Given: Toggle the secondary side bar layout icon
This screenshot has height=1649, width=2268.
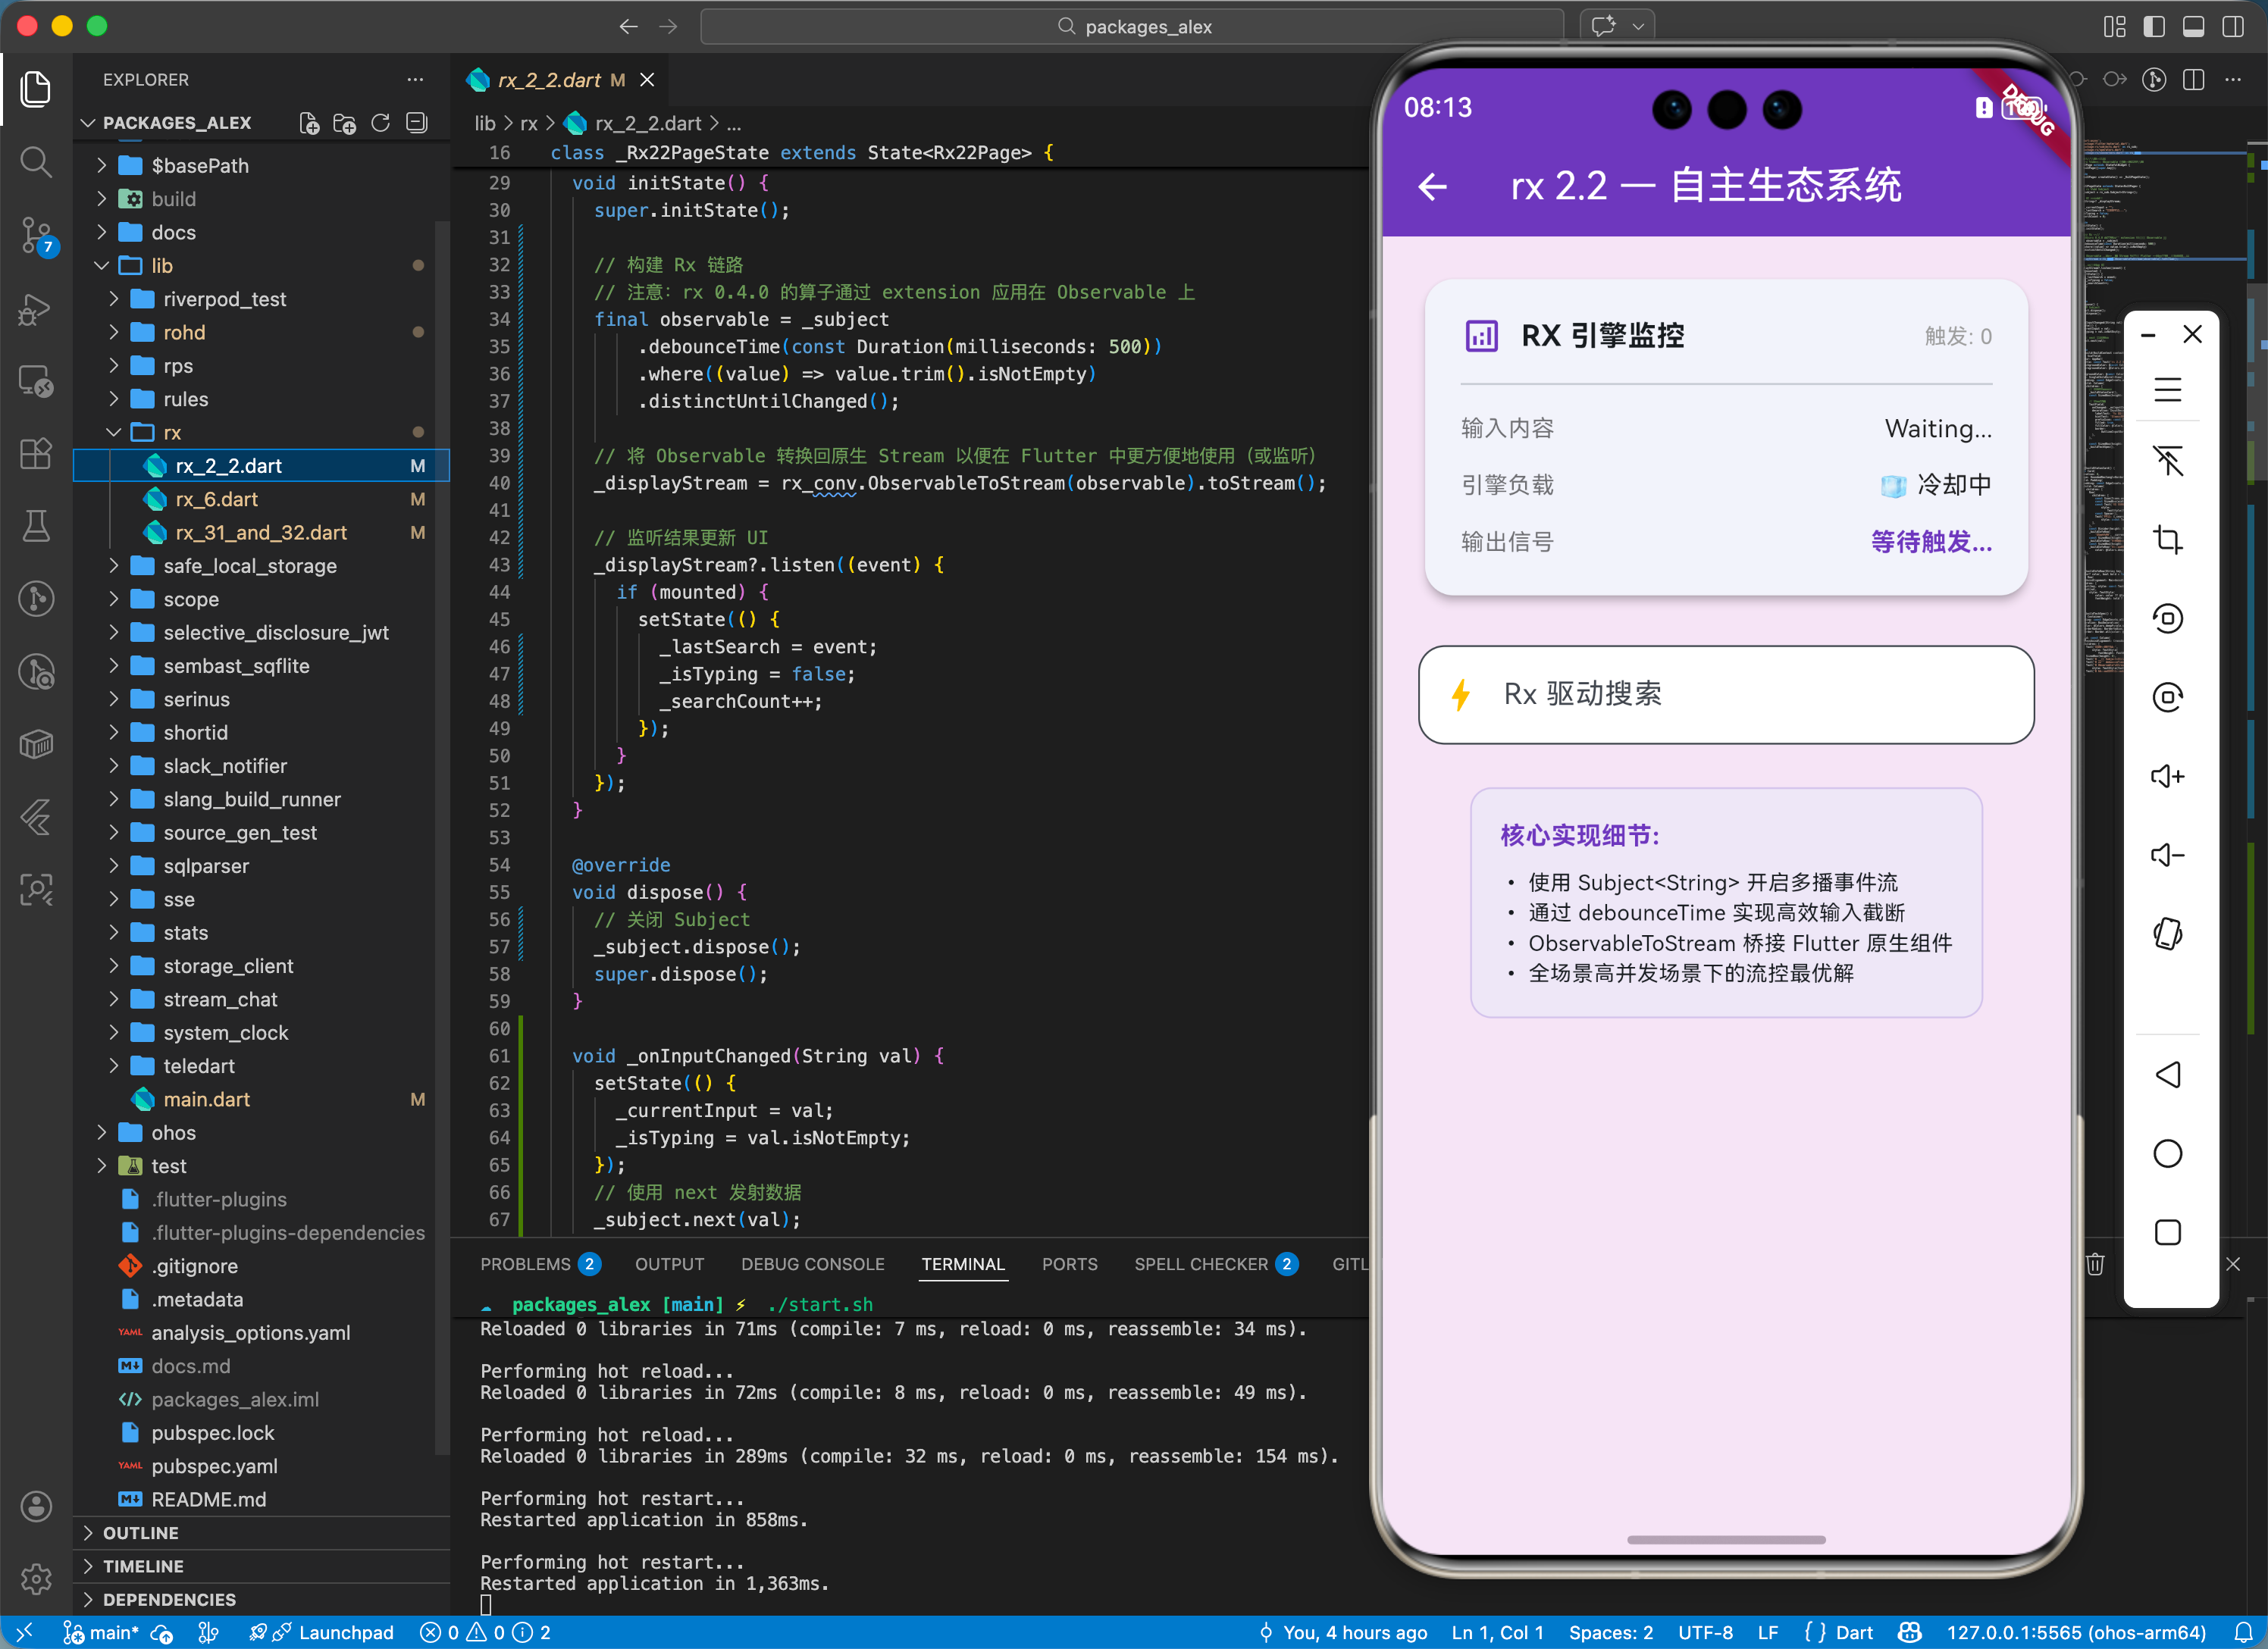Looking at the screenshot, I should pyautogui.click(x=2232, y=27).
